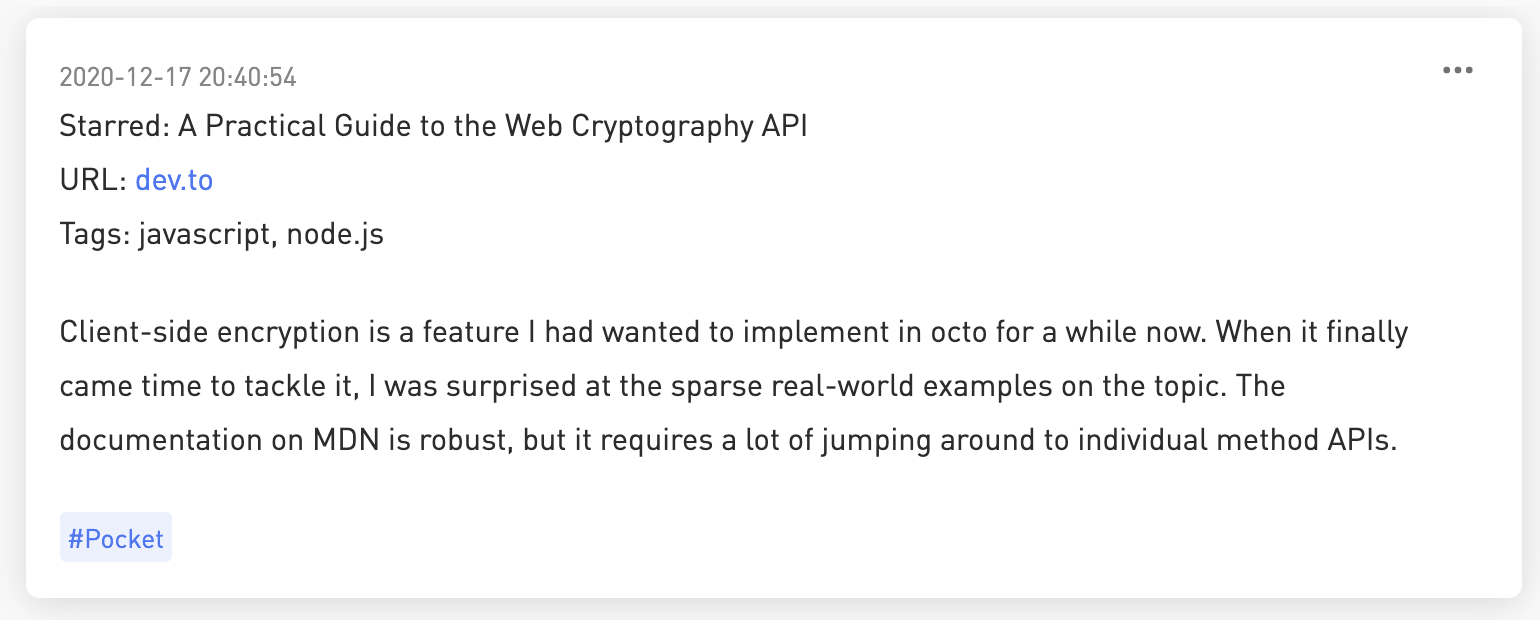1540x620 pixels.
Task: Click the 2020-12-17 20:40:54 timestamp
Action: [x=178, y=77]
